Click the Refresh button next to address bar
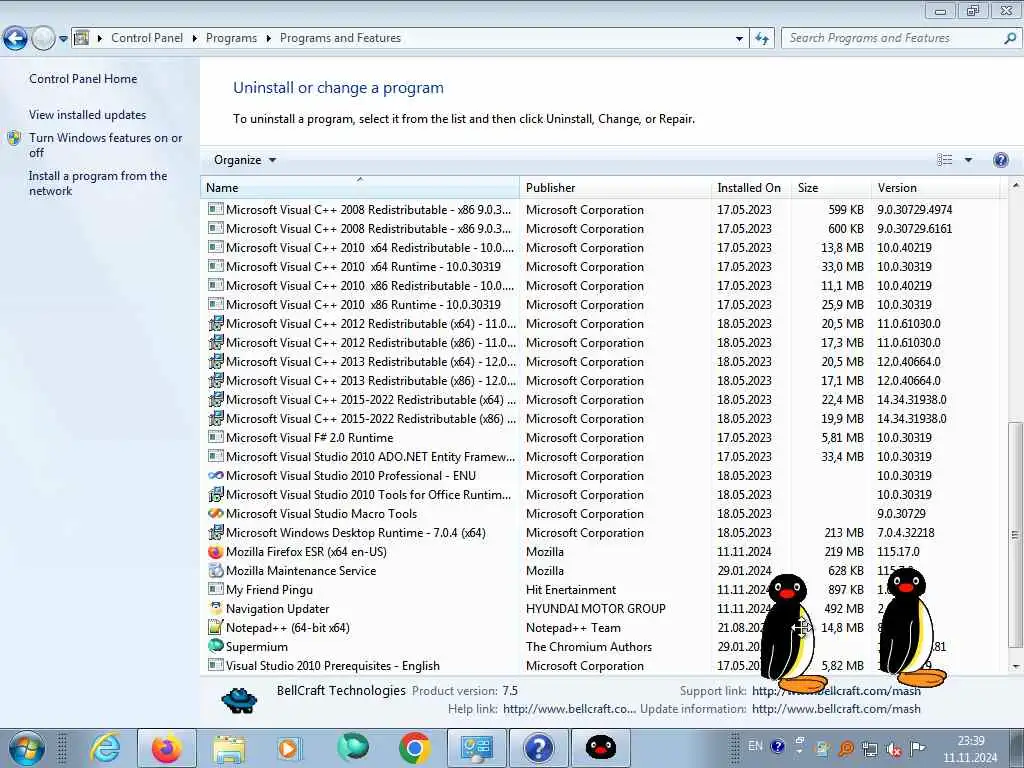 [x=762, y=39]
